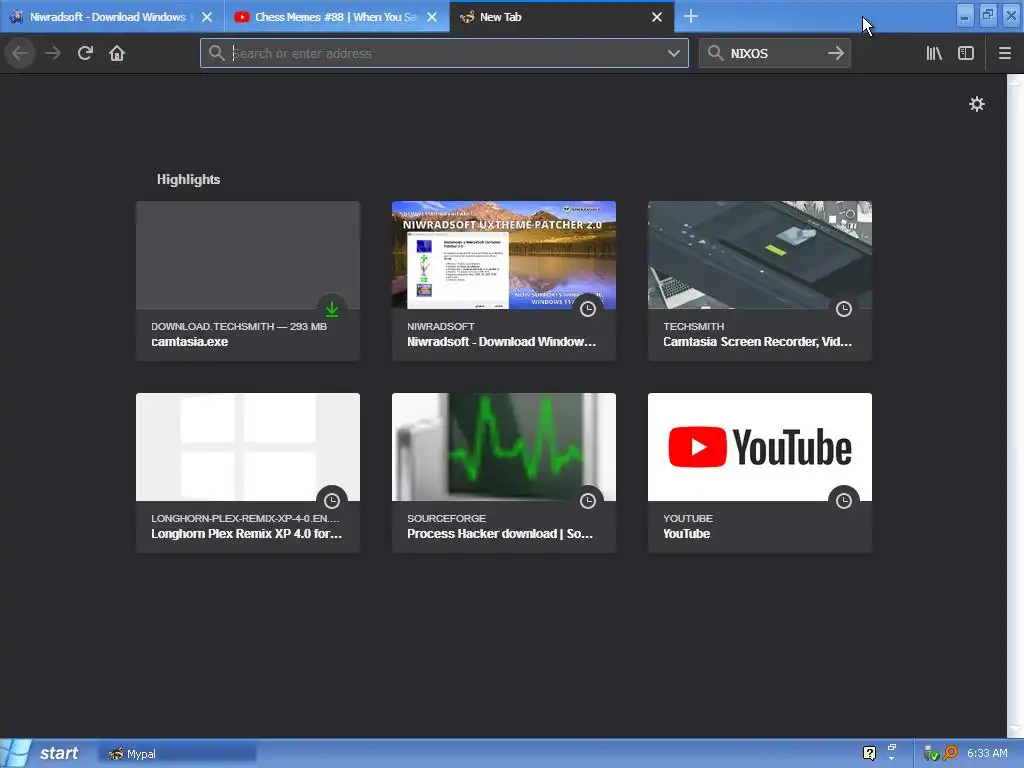Click the Windows flag logo on start
The width and height of the screenshot is (1024, 768).
17,754
